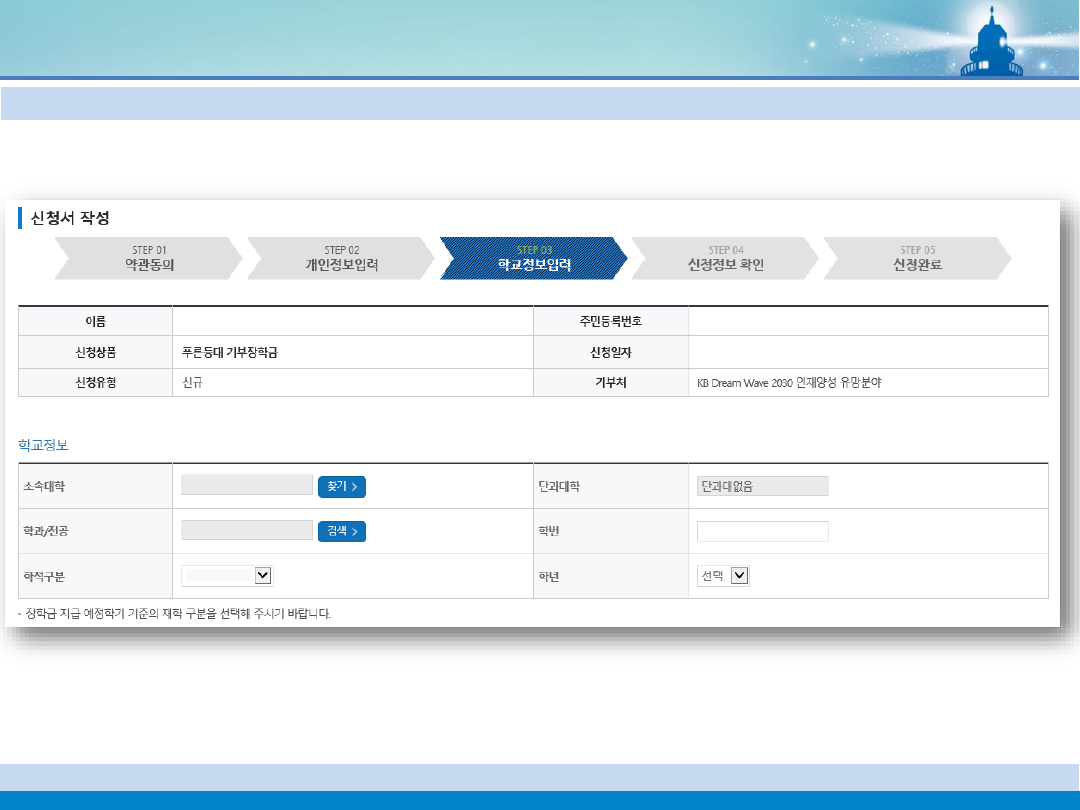The height and width of the screenshot is (810, 1080).
Task: Click the 장학금 지급 예정학기 notice text
Action: pos(175,613)
